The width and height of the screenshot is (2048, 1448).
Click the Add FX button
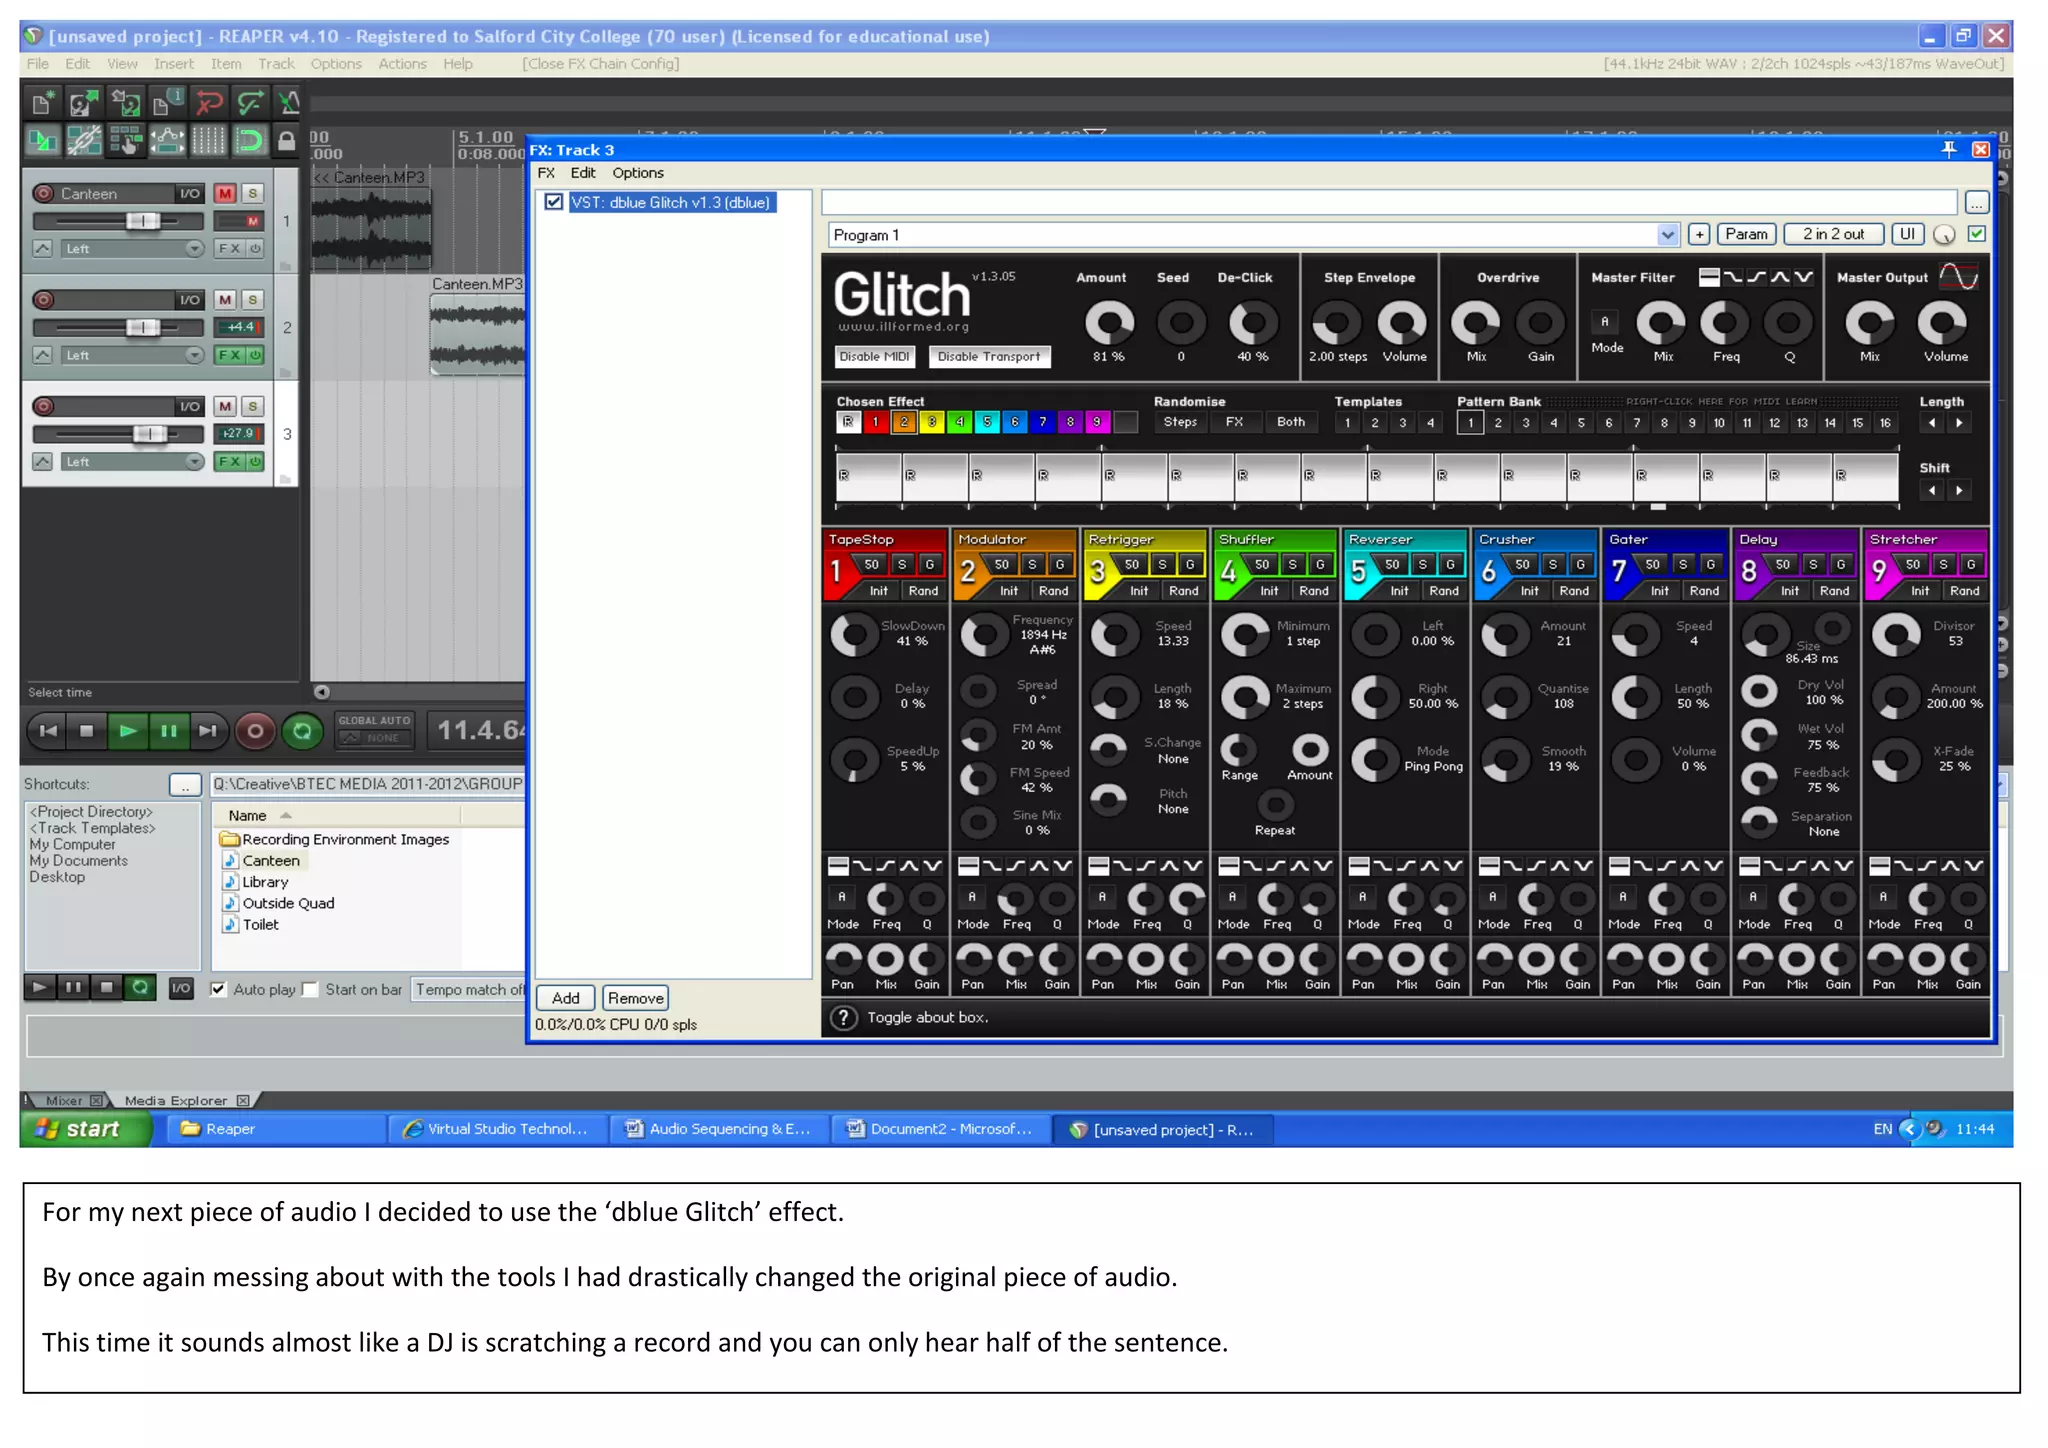coord(565,998)
